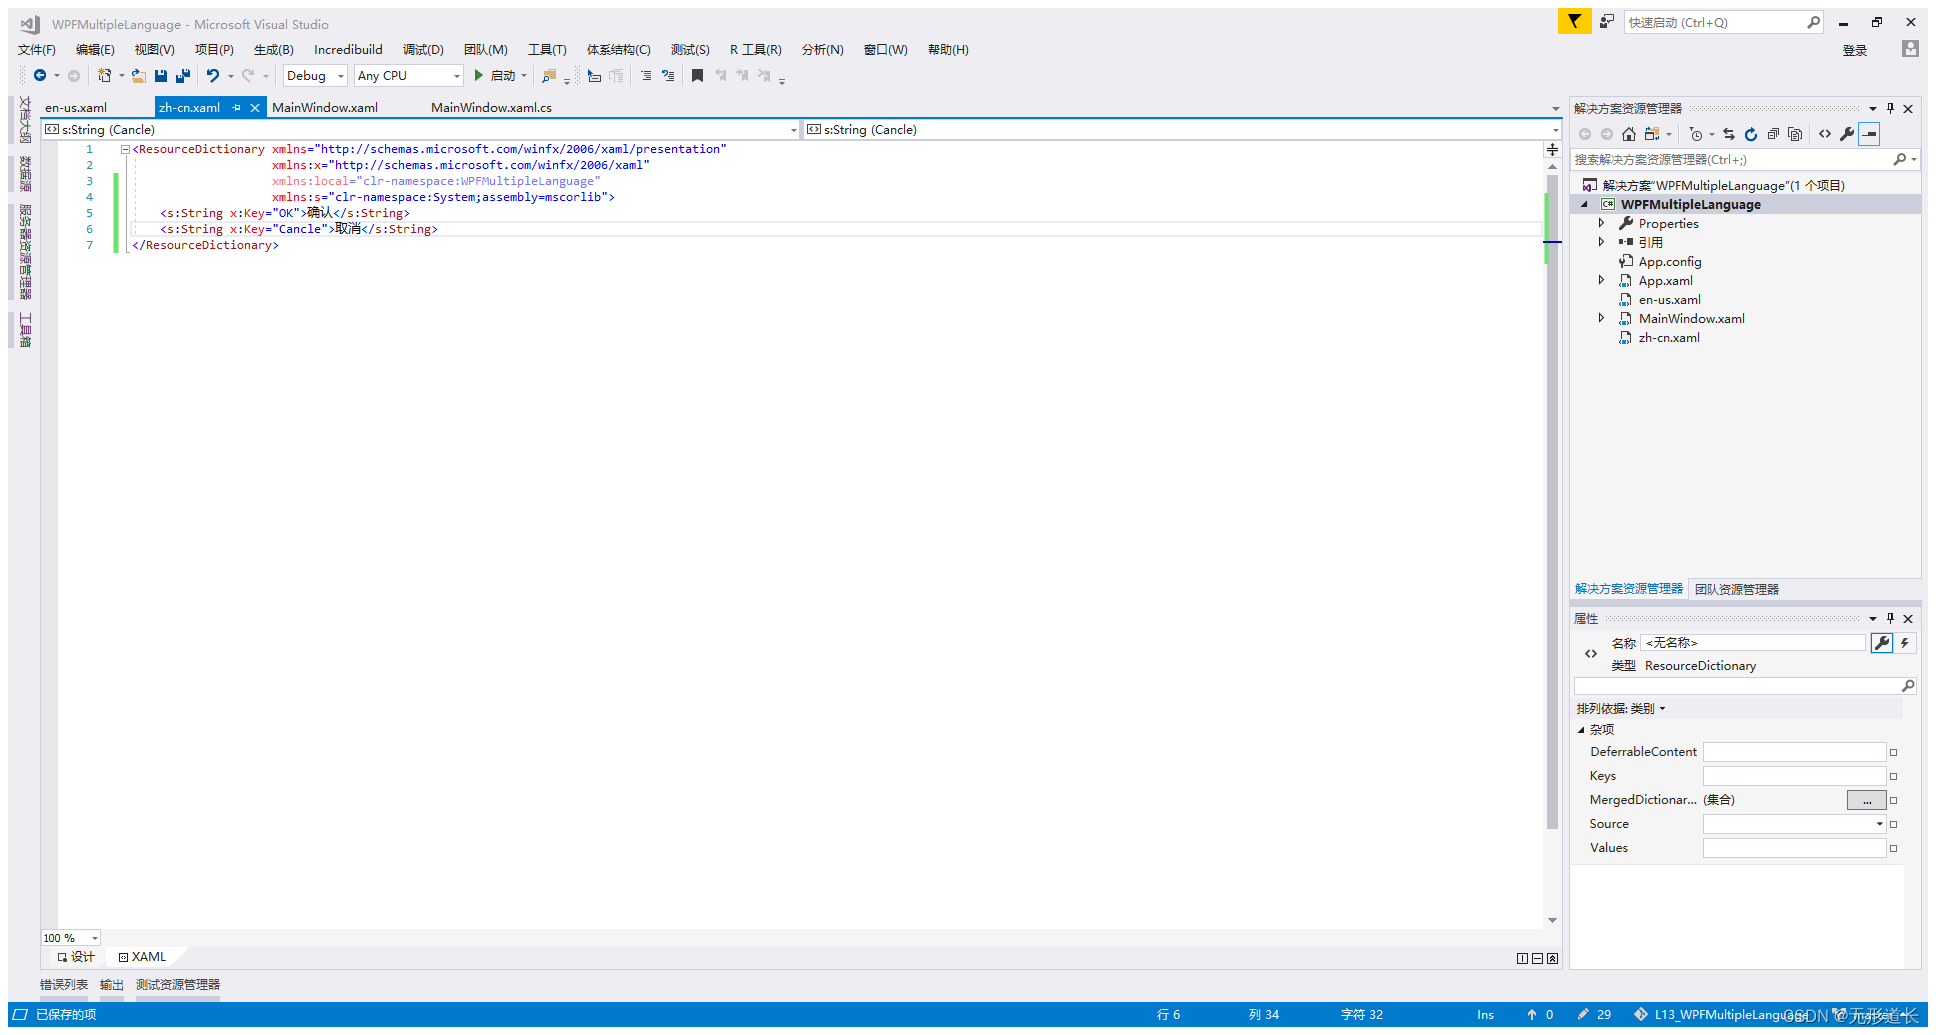
Task: Expand the Properties node in Solution Explorer
Action: [1601, 223]
